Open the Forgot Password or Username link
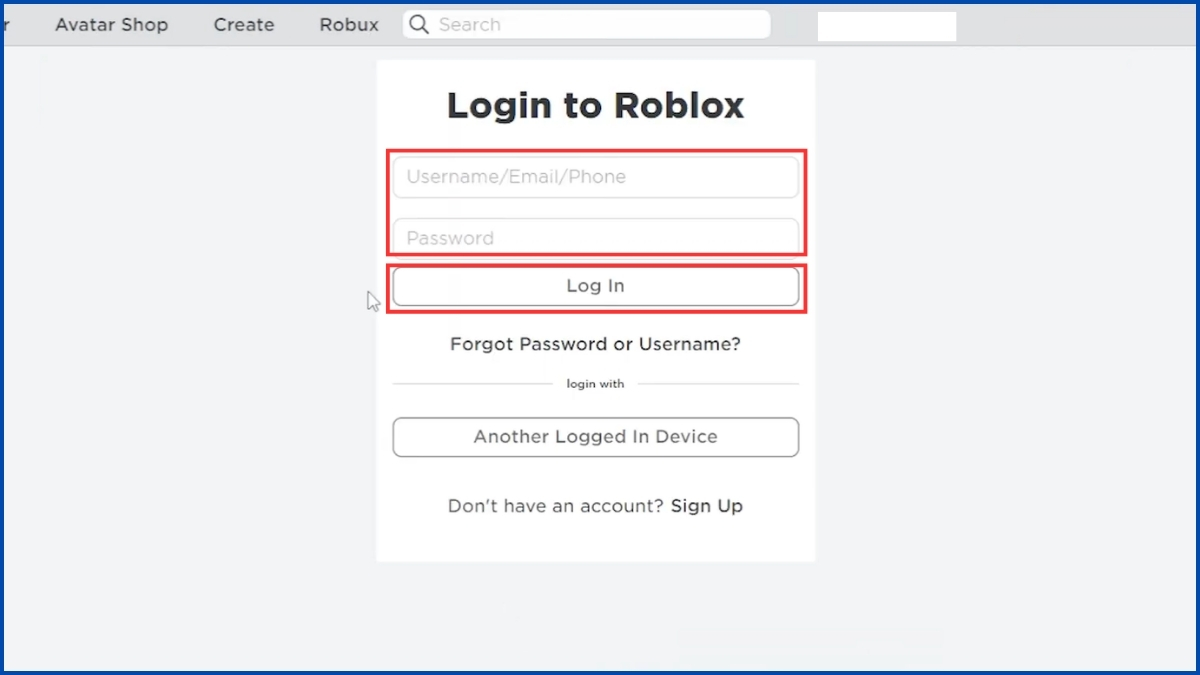 click(x=595, y=344)
